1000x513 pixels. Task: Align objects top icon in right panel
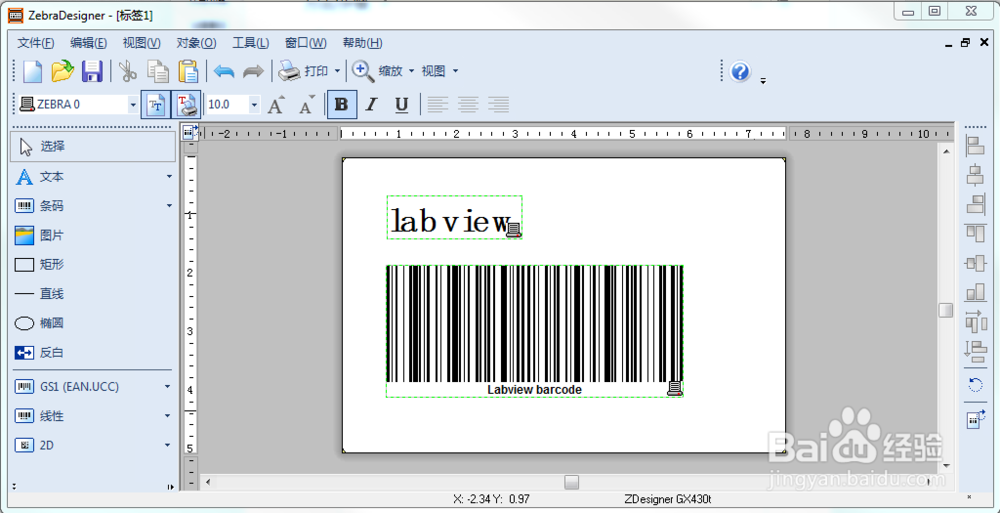tap(976, 234)
